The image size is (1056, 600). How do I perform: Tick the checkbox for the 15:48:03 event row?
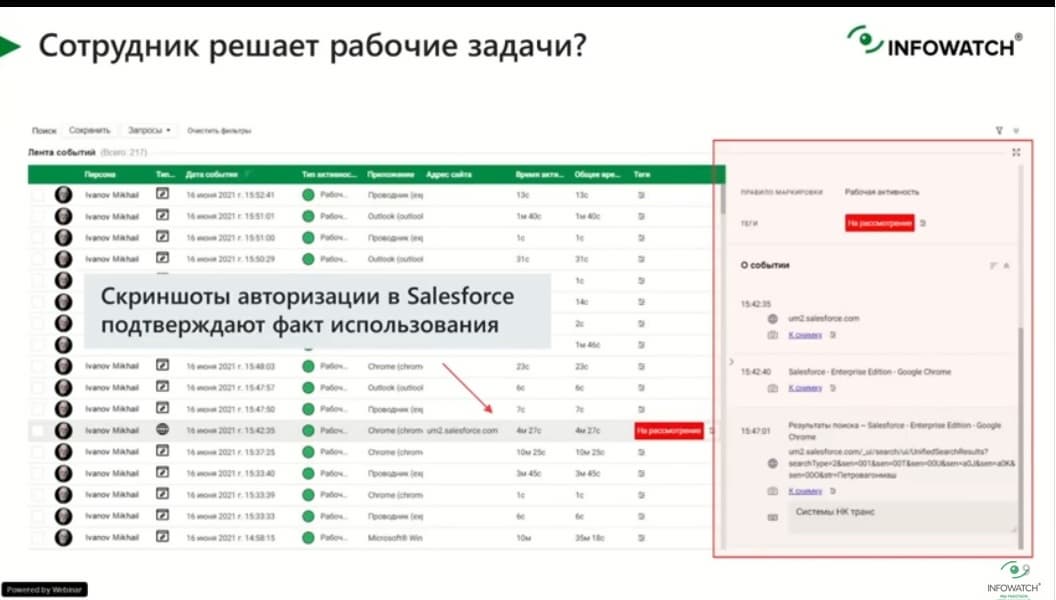pyautogui.click(x=38, y=366)
